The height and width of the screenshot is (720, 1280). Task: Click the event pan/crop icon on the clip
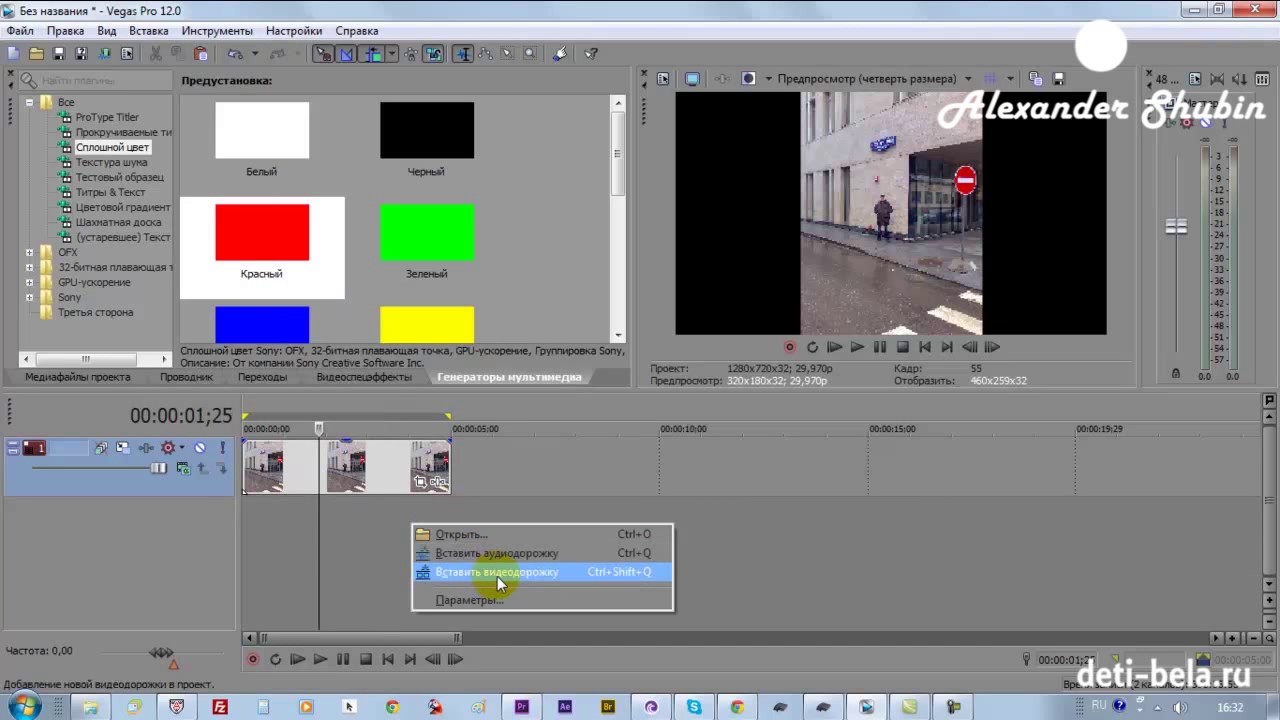(x=421, y=482)
